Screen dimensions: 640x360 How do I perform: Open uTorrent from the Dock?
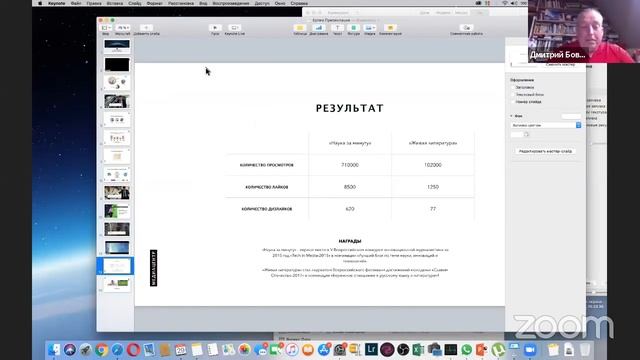click(x=498, y=350)
